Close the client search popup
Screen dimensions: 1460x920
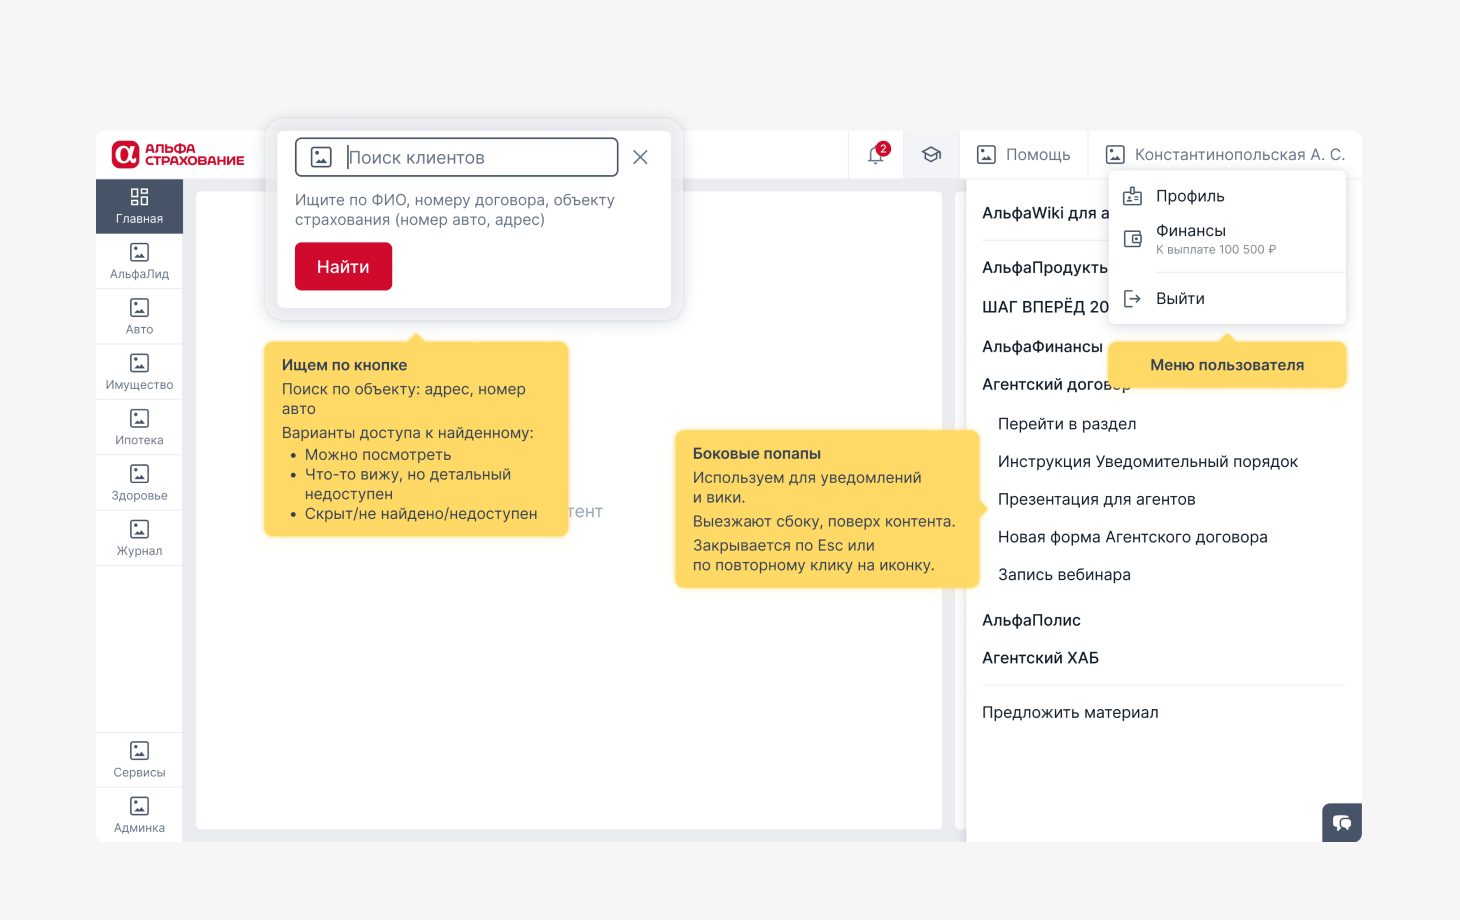click(x=640, y=157)
